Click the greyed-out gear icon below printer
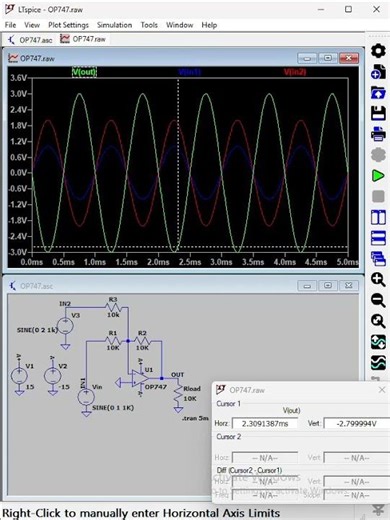 378,155
